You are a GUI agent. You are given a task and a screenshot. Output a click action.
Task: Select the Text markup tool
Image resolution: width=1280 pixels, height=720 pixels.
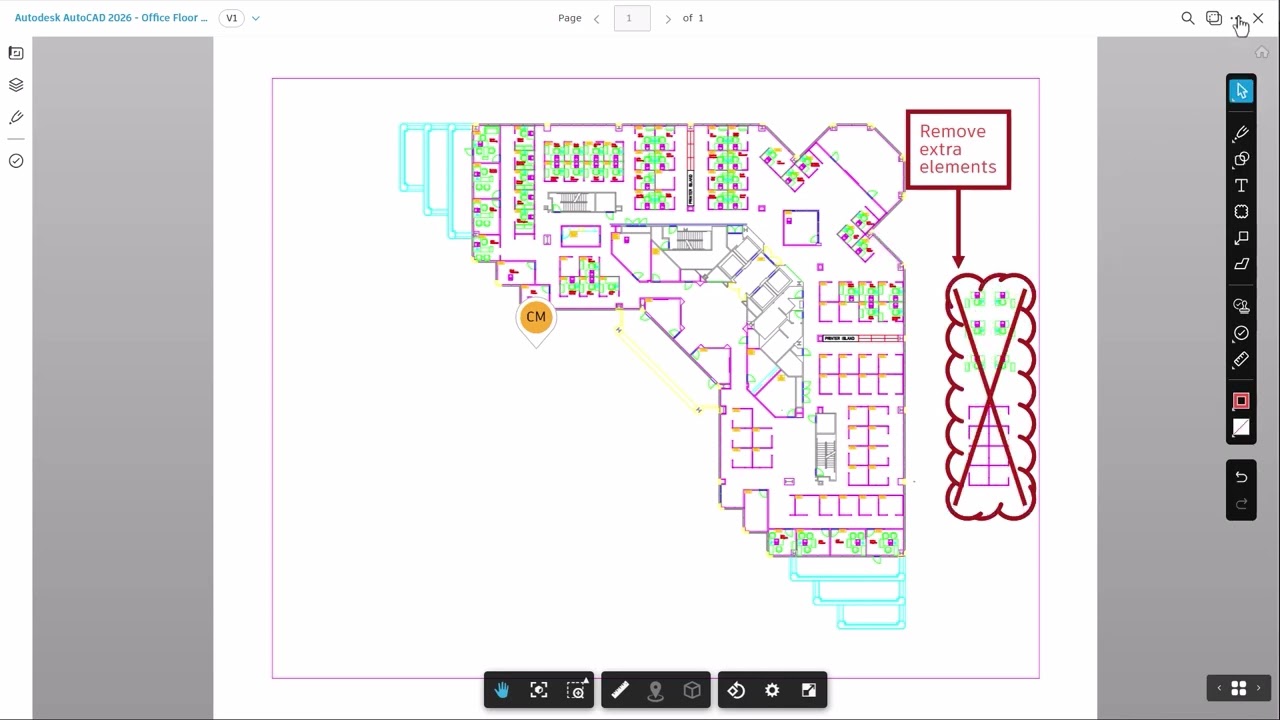click(x=1241, y=186)
